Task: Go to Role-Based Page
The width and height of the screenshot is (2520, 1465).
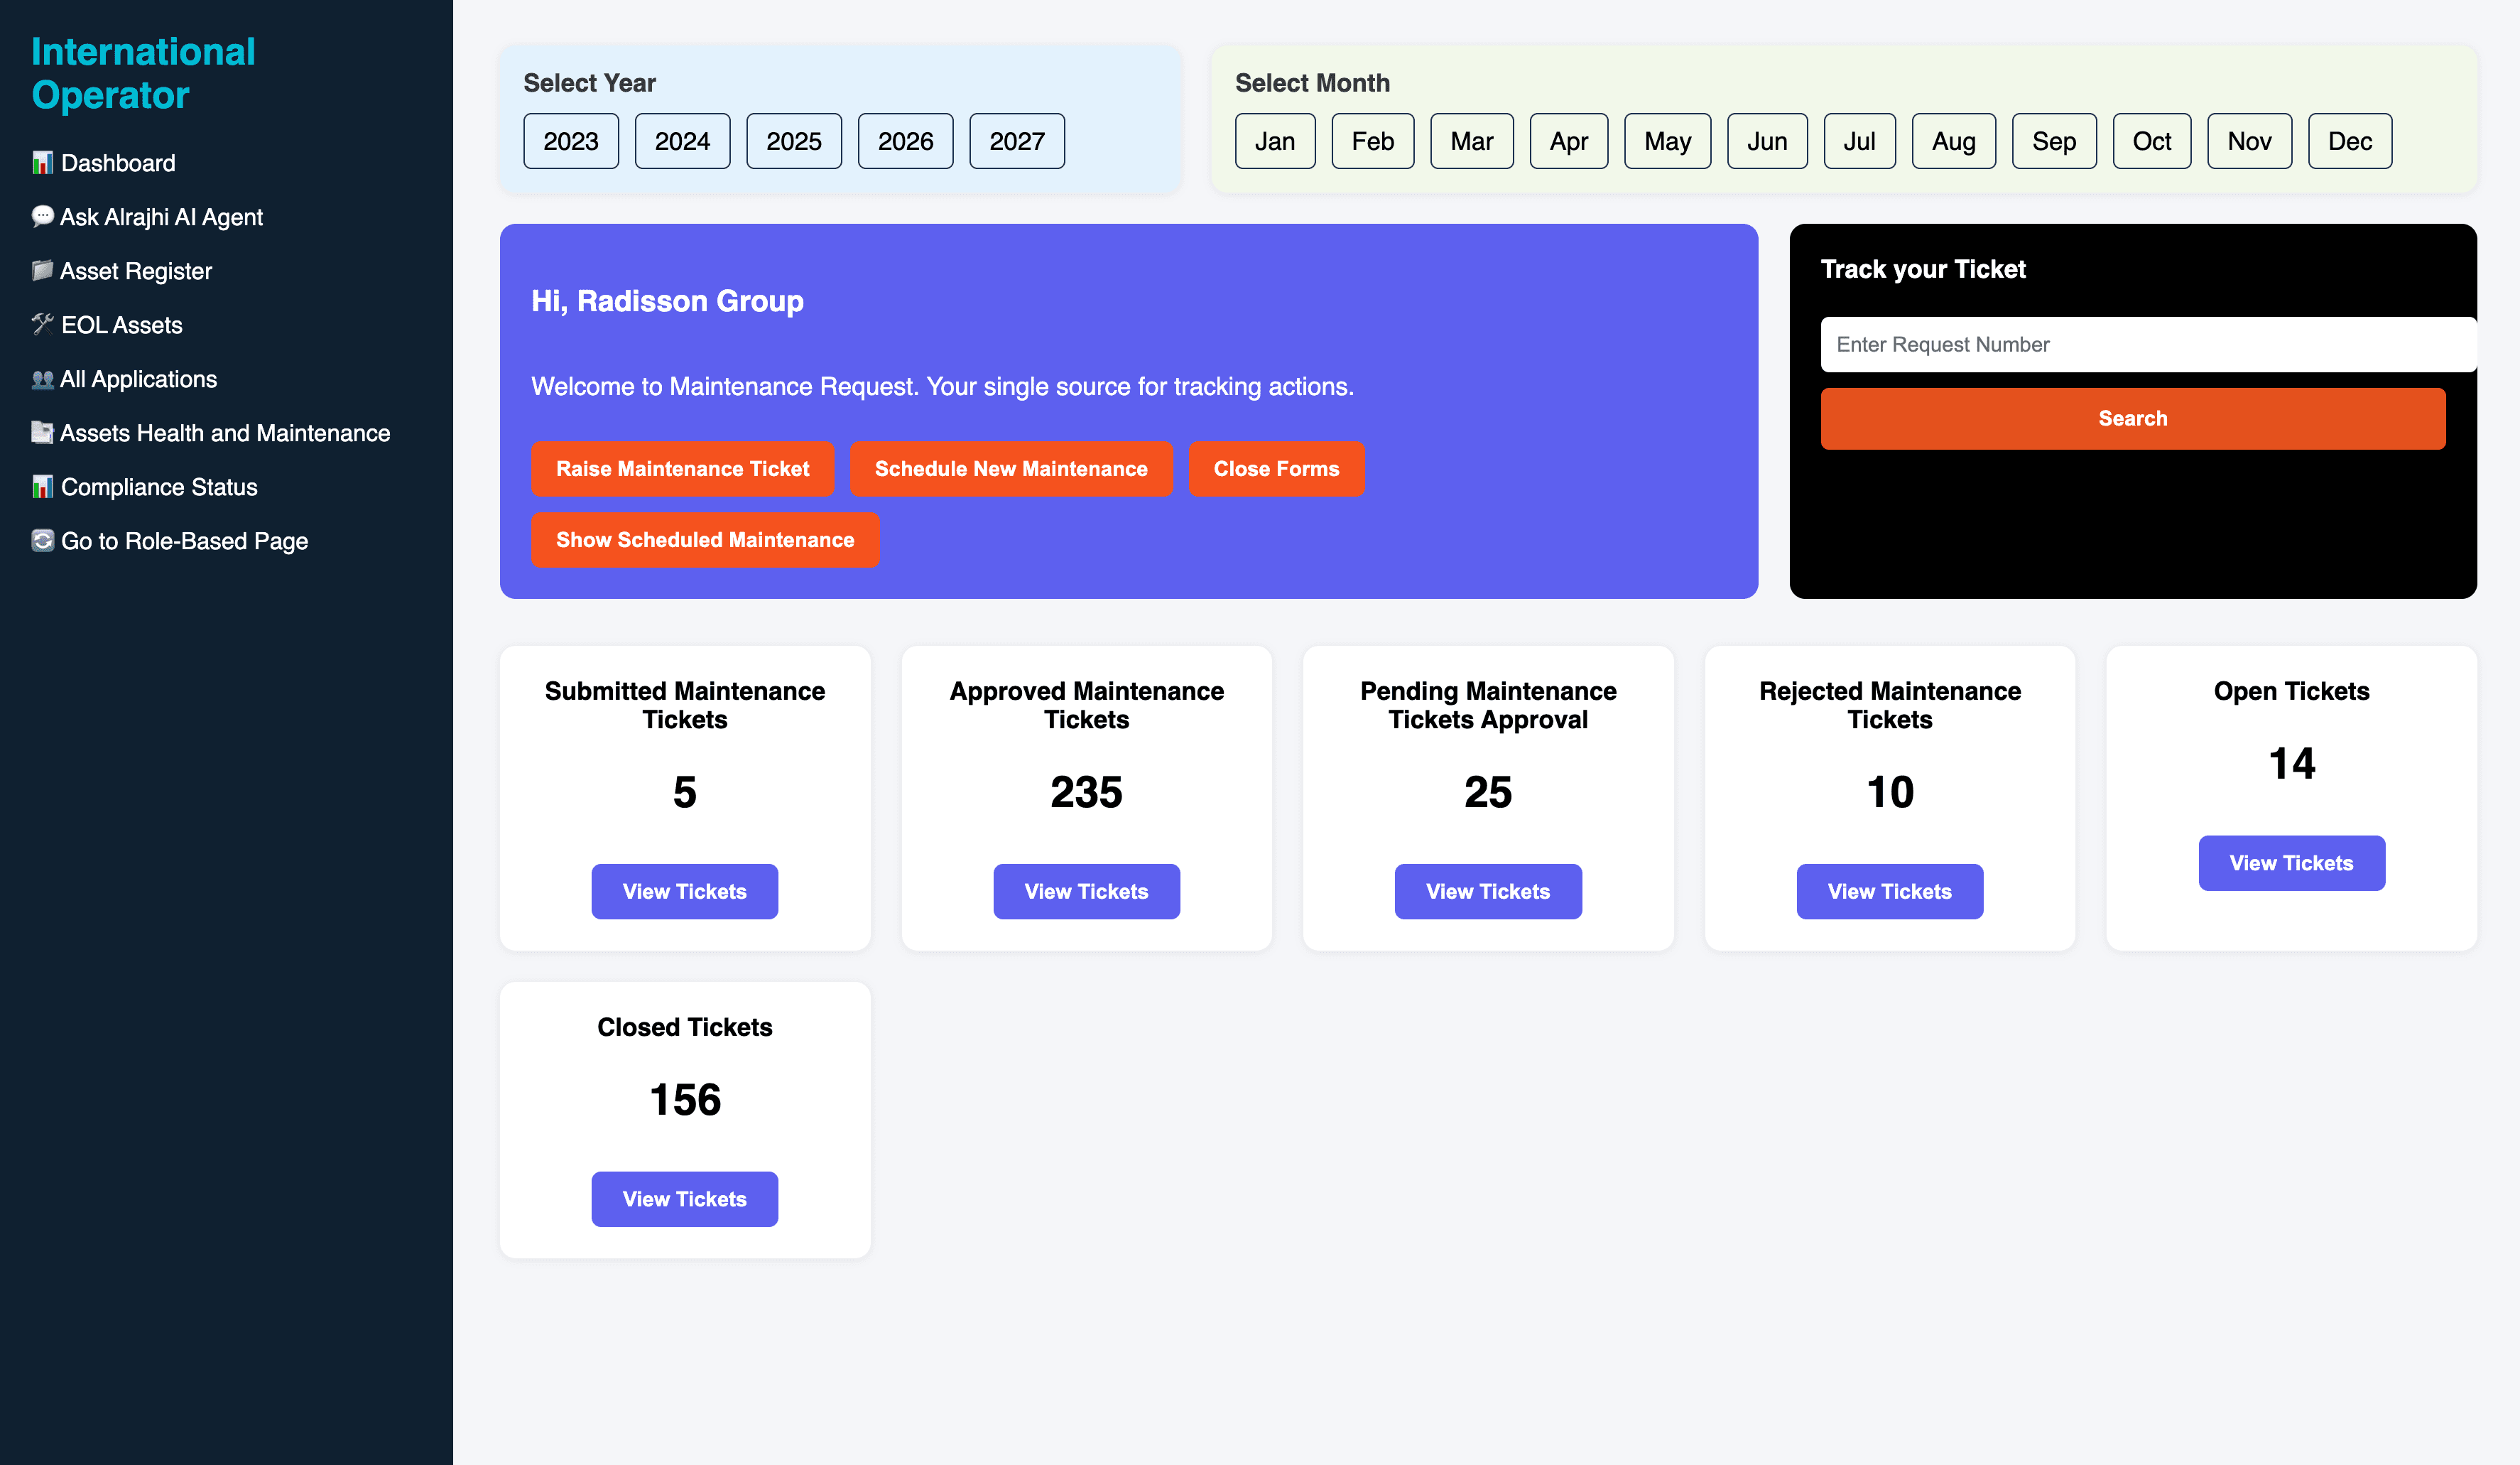Action: click(170, 541)
